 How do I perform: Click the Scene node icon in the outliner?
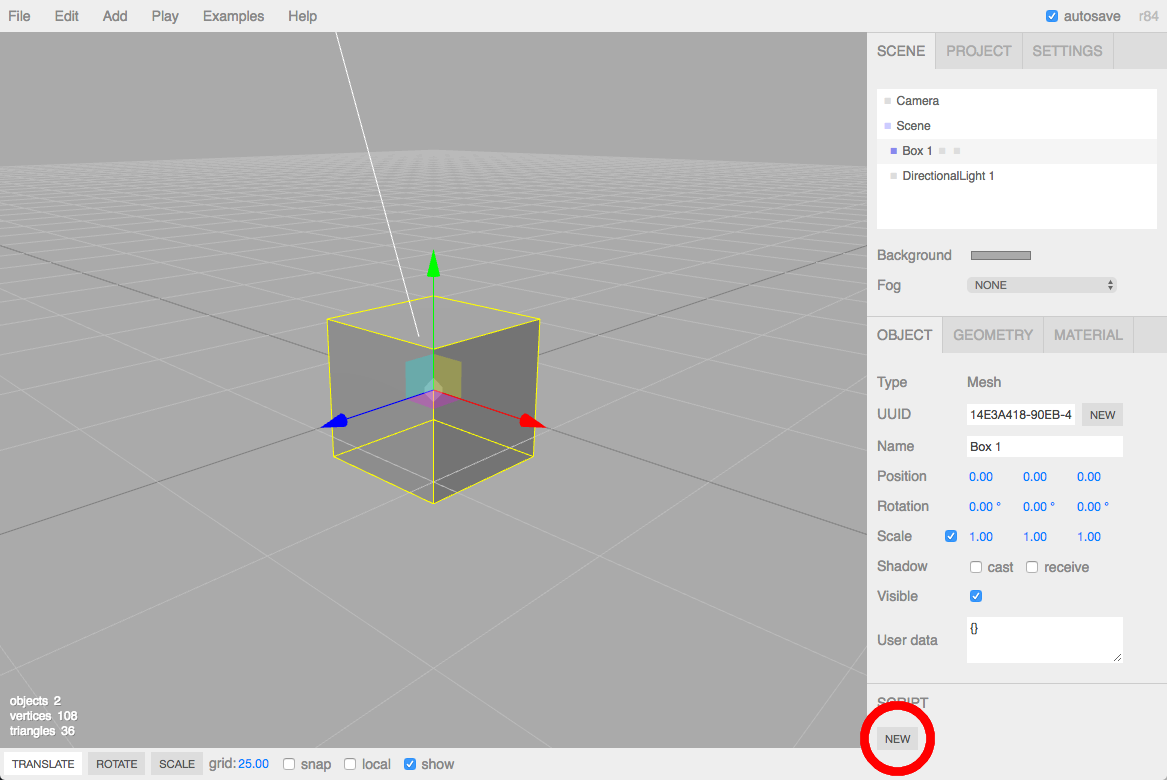(x=887, y=125)
